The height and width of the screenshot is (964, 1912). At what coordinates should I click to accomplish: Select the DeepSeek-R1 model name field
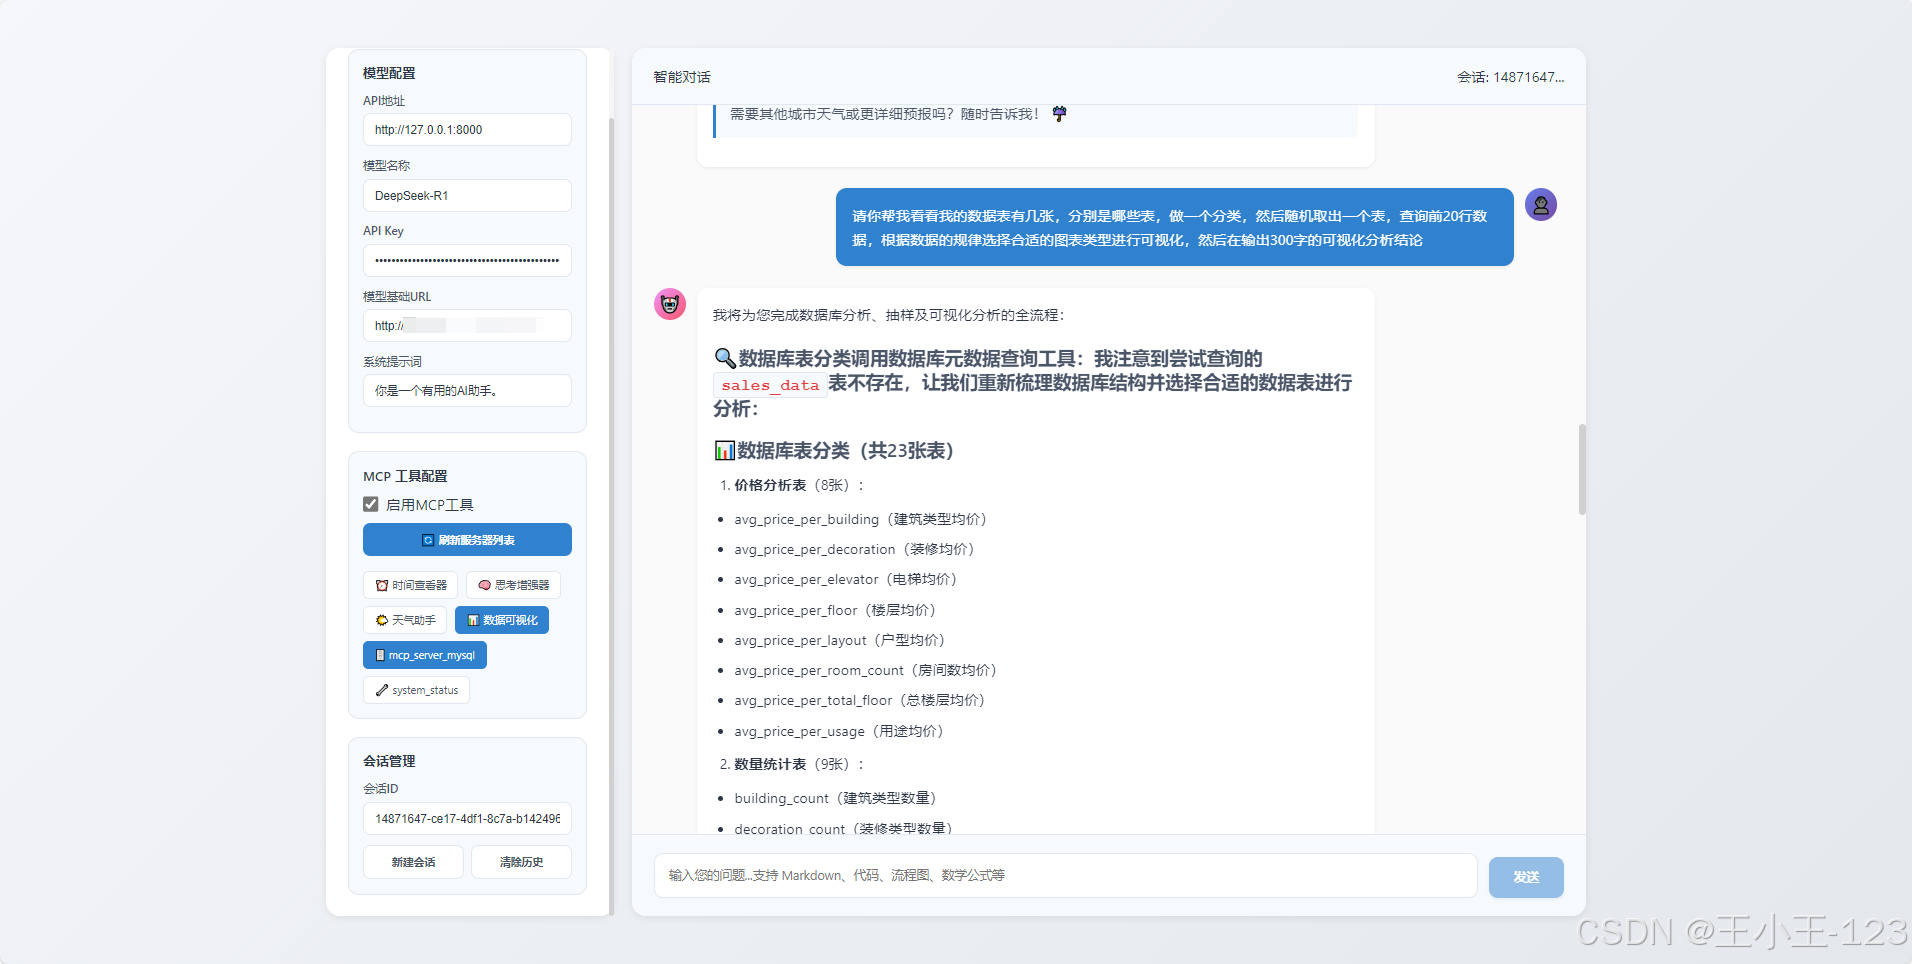pos(466,195)
